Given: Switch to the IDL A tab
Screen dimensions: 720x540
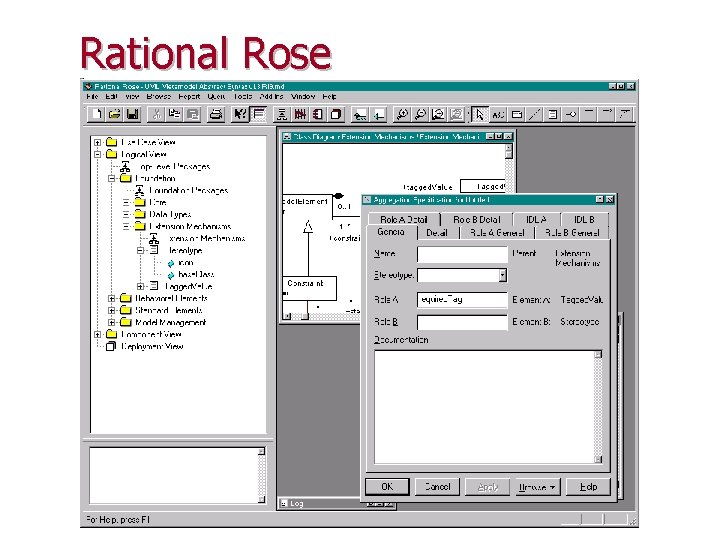Looking at the screenshot, I should 536,219.
